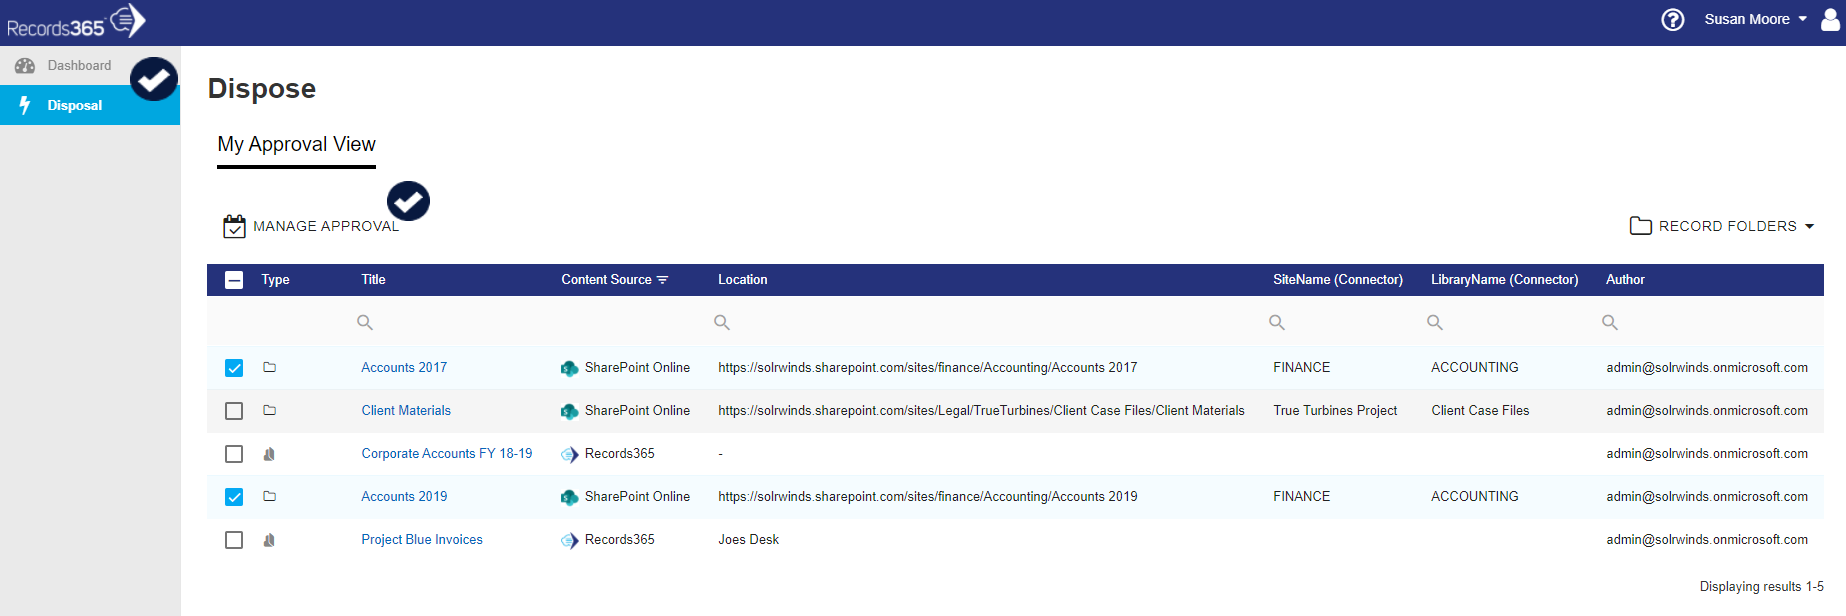This screenshot has width=1846, height=616.
Task: Click the SharePoint icon in Client Materials row
Action: [569, 411]
